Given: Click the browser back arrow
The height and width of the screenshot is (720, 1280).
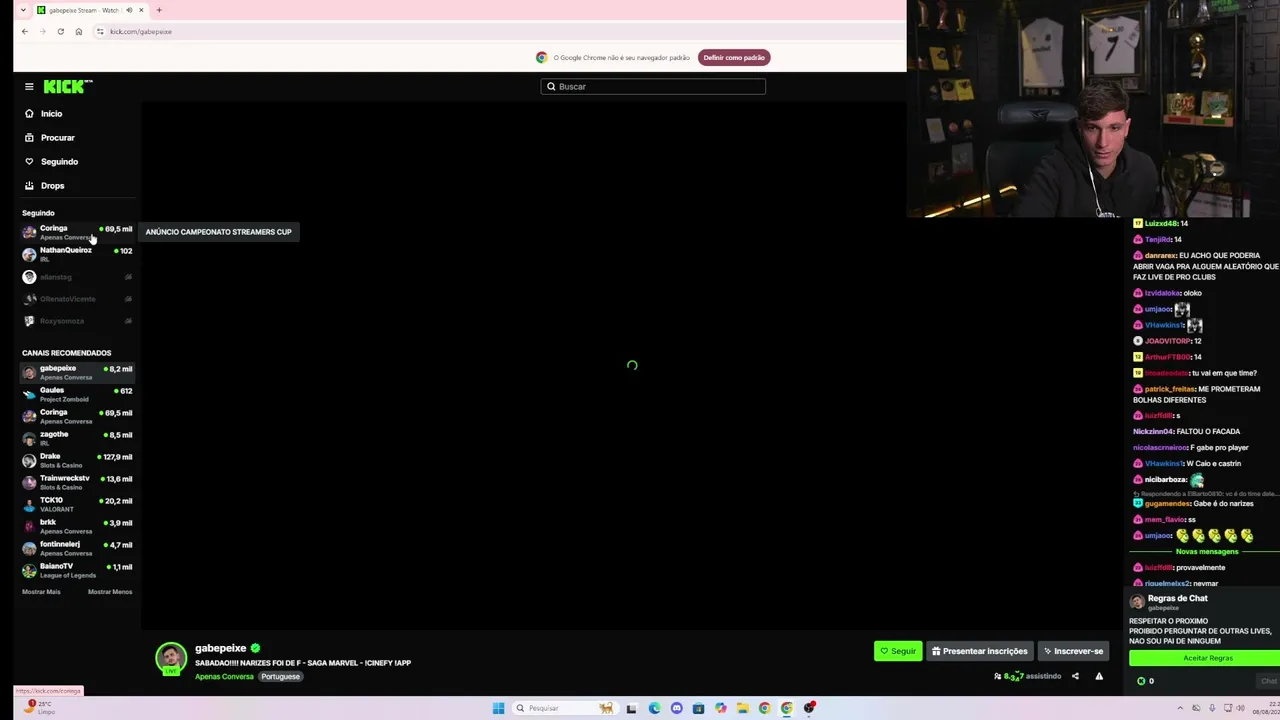Looking at the screenshot, I should pyautogui.click(x=25, y=32).
